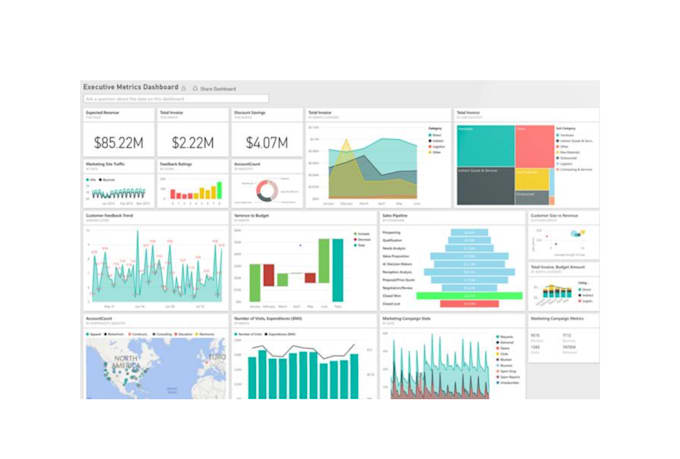Click the coral red block in the treemap
Screen dimensions: 680x459
[x=535, y=146]
